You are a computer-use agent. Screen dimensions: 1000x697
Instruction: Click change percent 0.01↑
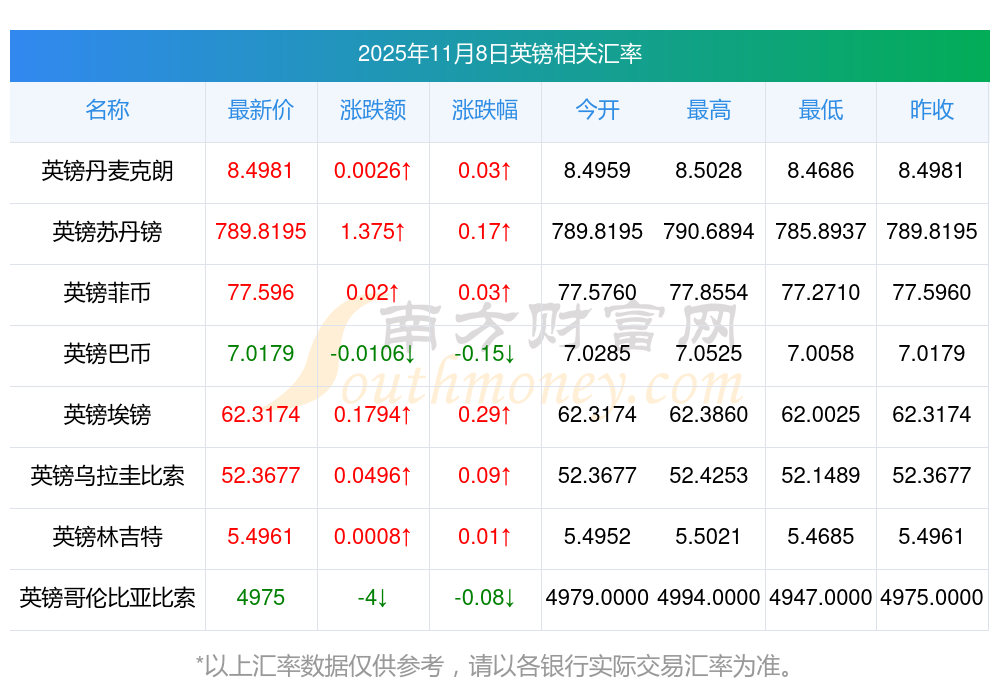485,536
